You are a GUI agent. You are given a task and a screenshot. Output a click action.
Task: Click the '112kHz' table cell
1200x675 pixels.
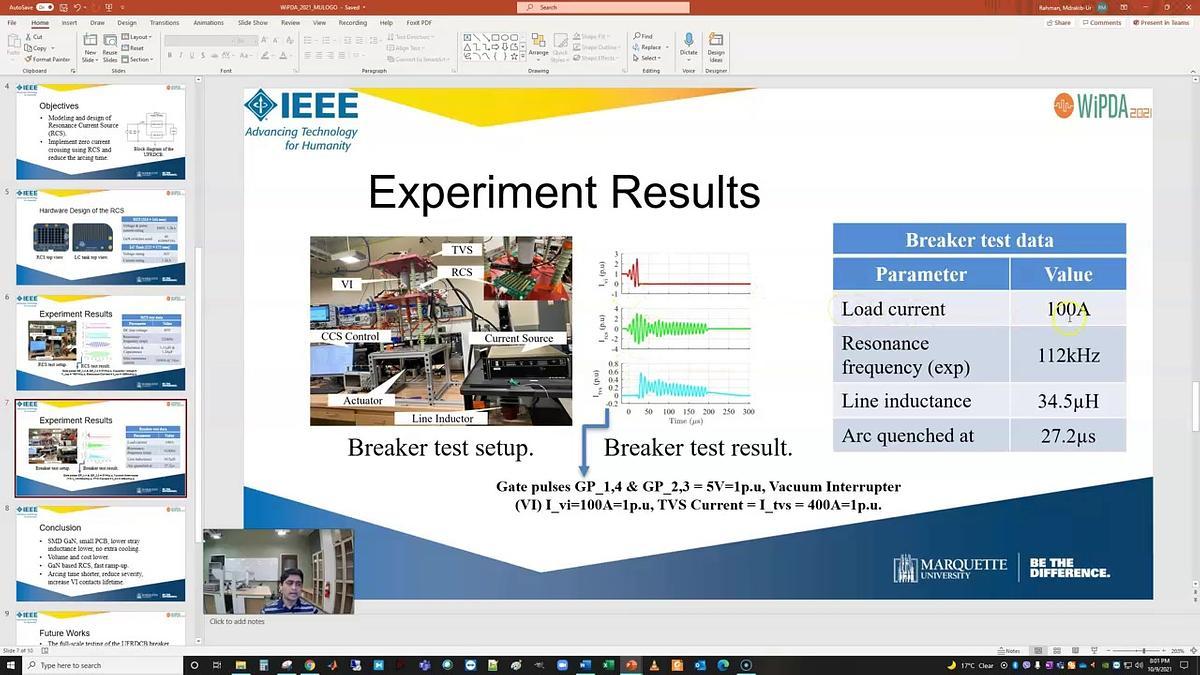1068,355
